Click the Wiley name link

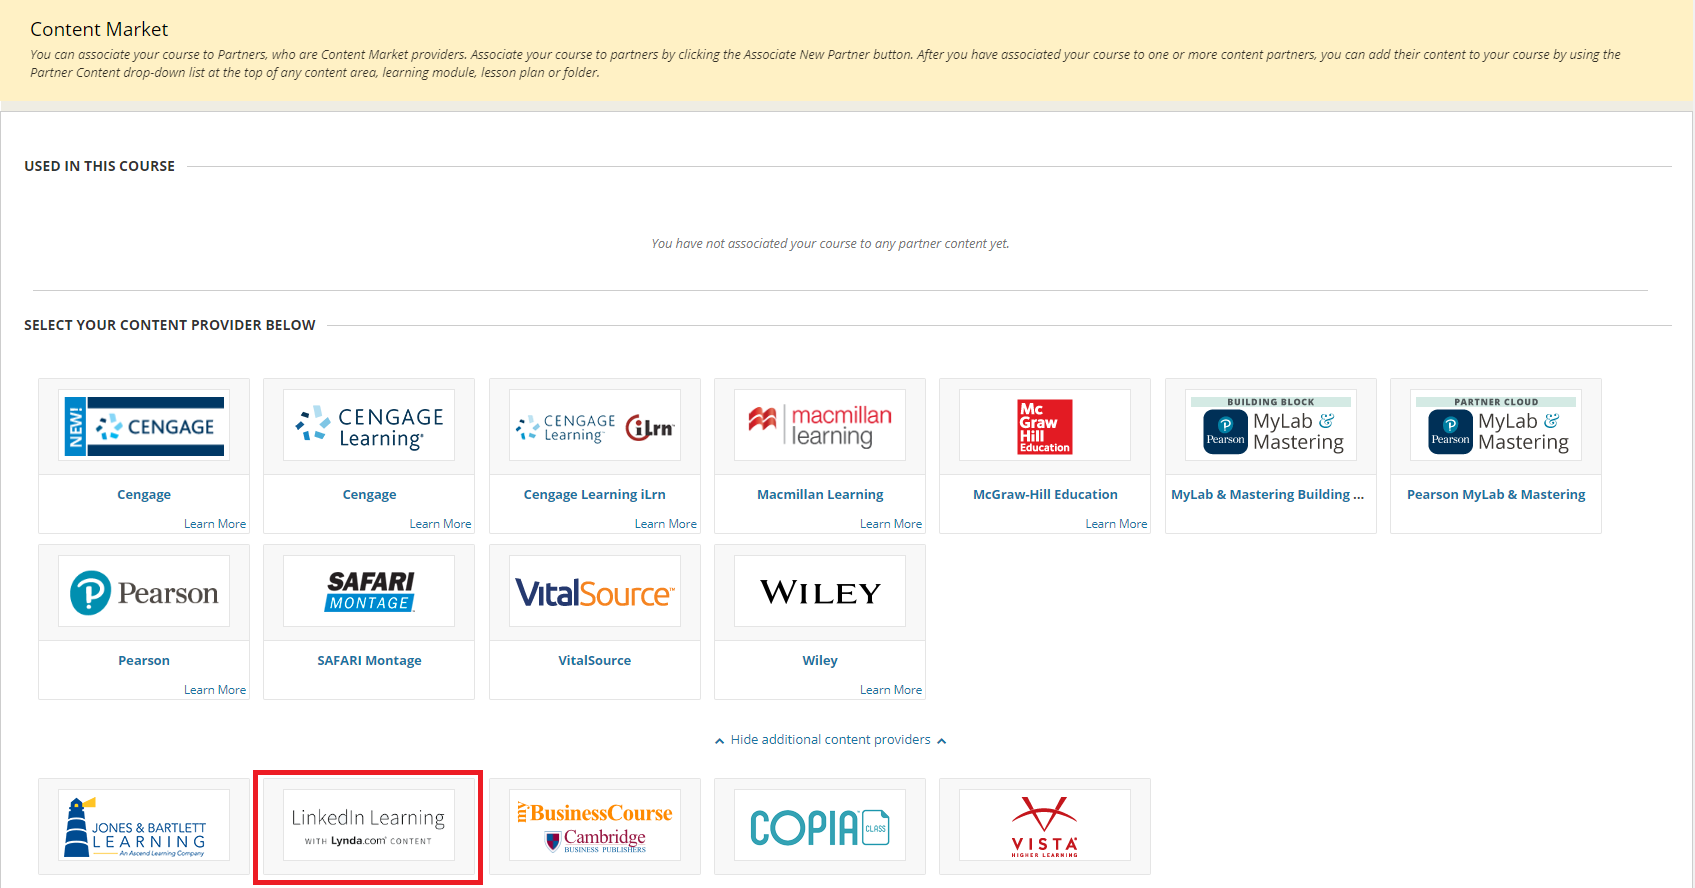[x=820, y=661]
